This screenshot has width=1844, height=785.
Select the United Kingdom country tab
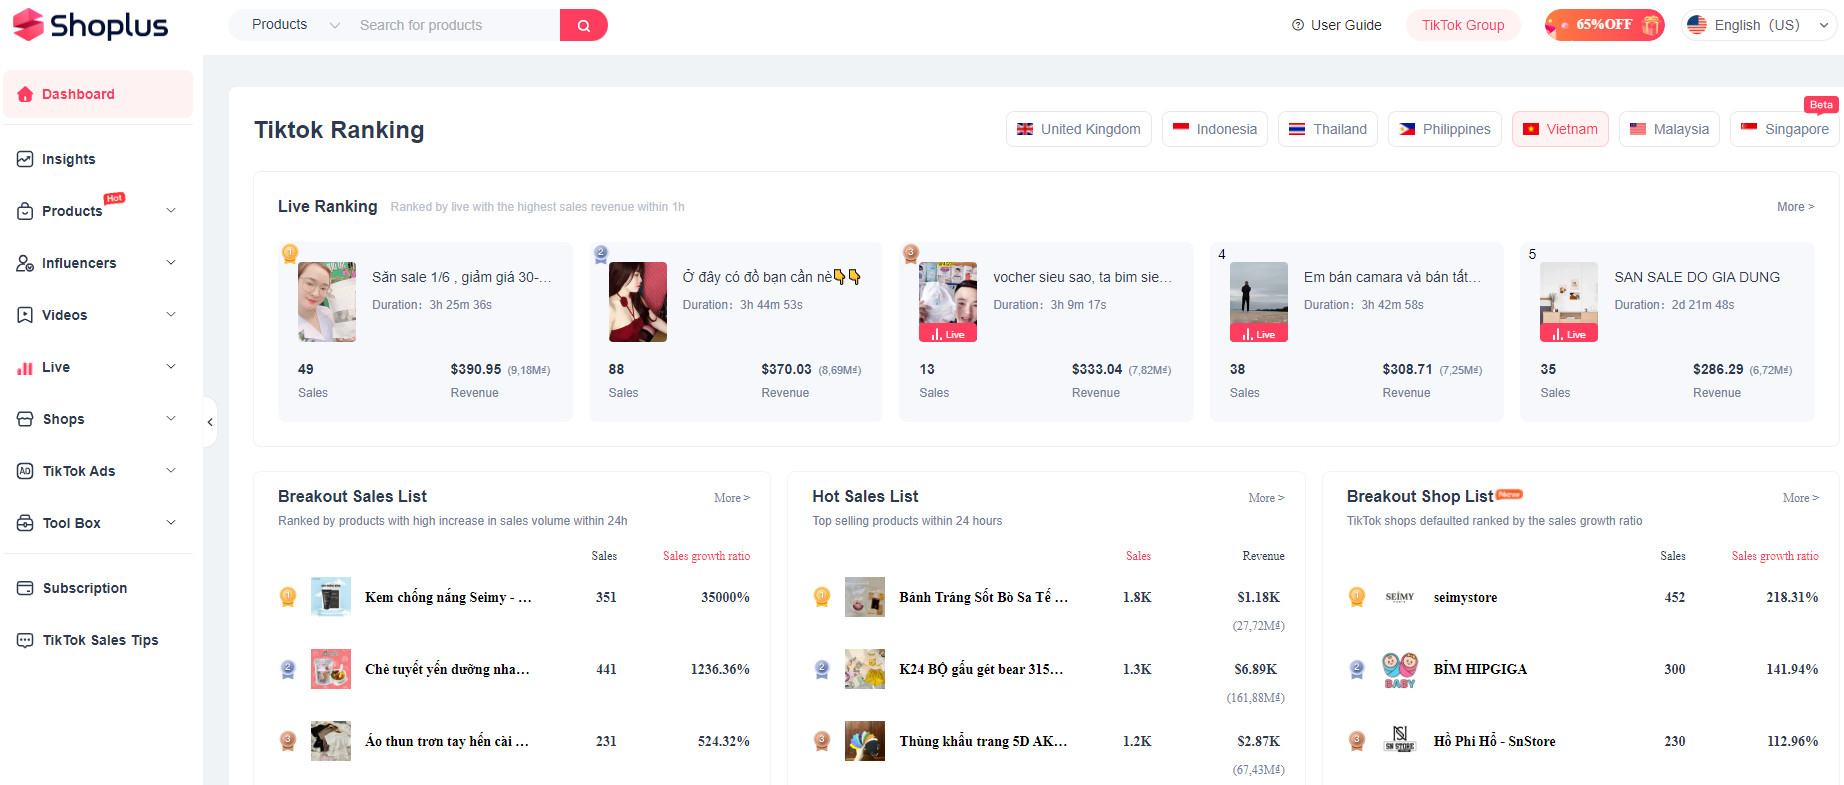tap(1079, 129)
